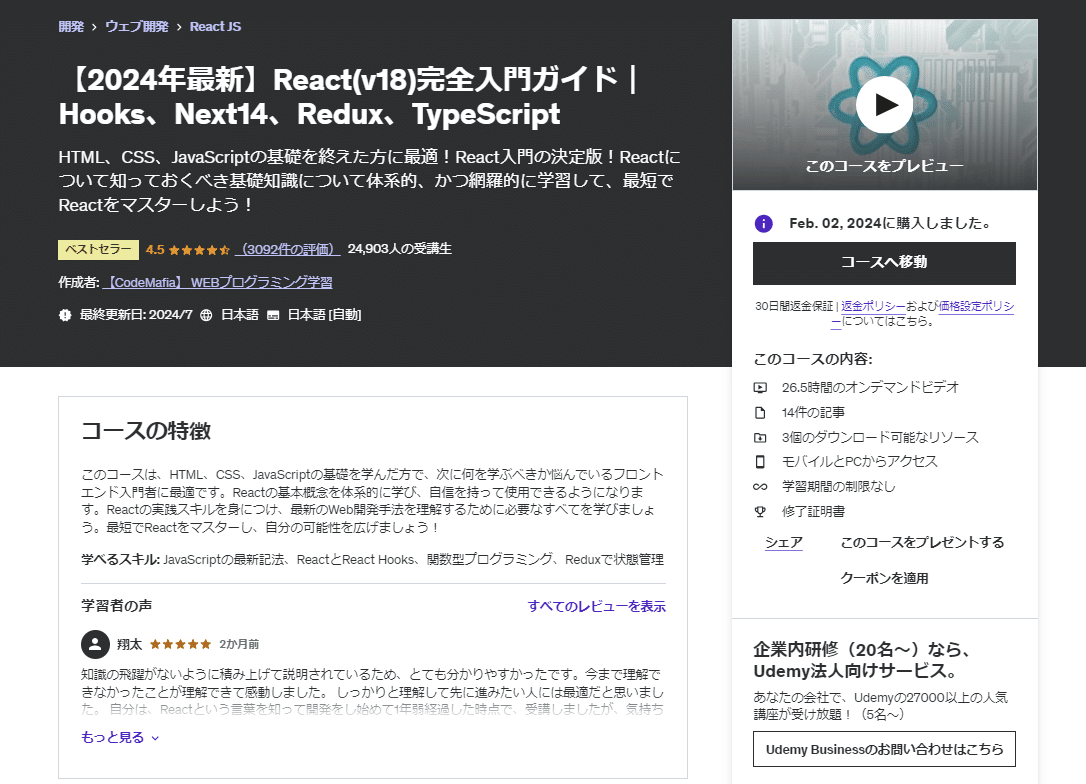1086x784 pixels.
Task: Click the コースの特徴 heading
Action: tap(146, 431)
